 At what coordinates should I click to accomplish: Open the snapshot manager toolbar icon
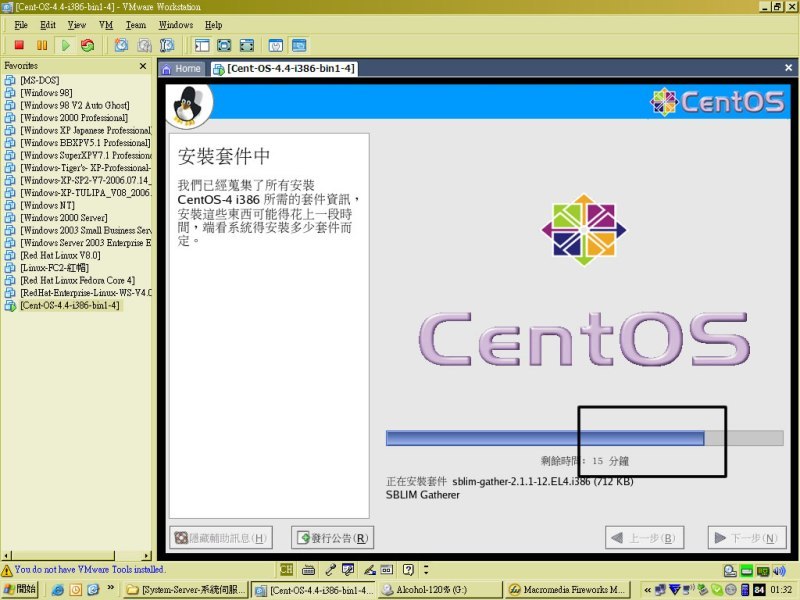tap(167, 45)
